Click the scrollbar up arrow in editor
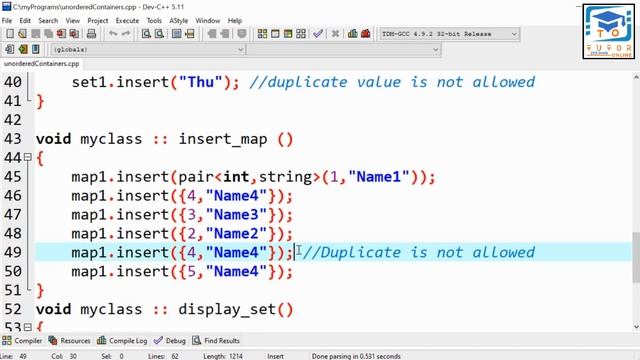The image size is (640, 360). tap(636, 77)
